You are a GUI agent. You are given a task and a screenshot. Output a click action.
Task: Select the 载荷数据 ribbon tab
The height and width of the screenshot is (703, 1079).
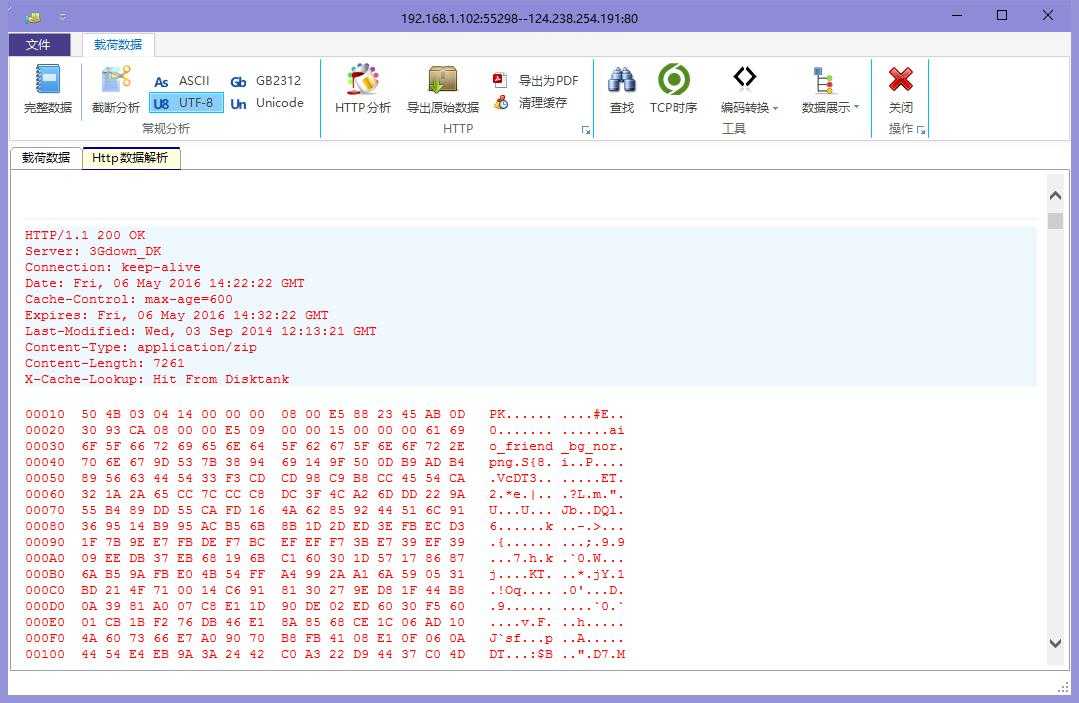(x=118, y=45)
